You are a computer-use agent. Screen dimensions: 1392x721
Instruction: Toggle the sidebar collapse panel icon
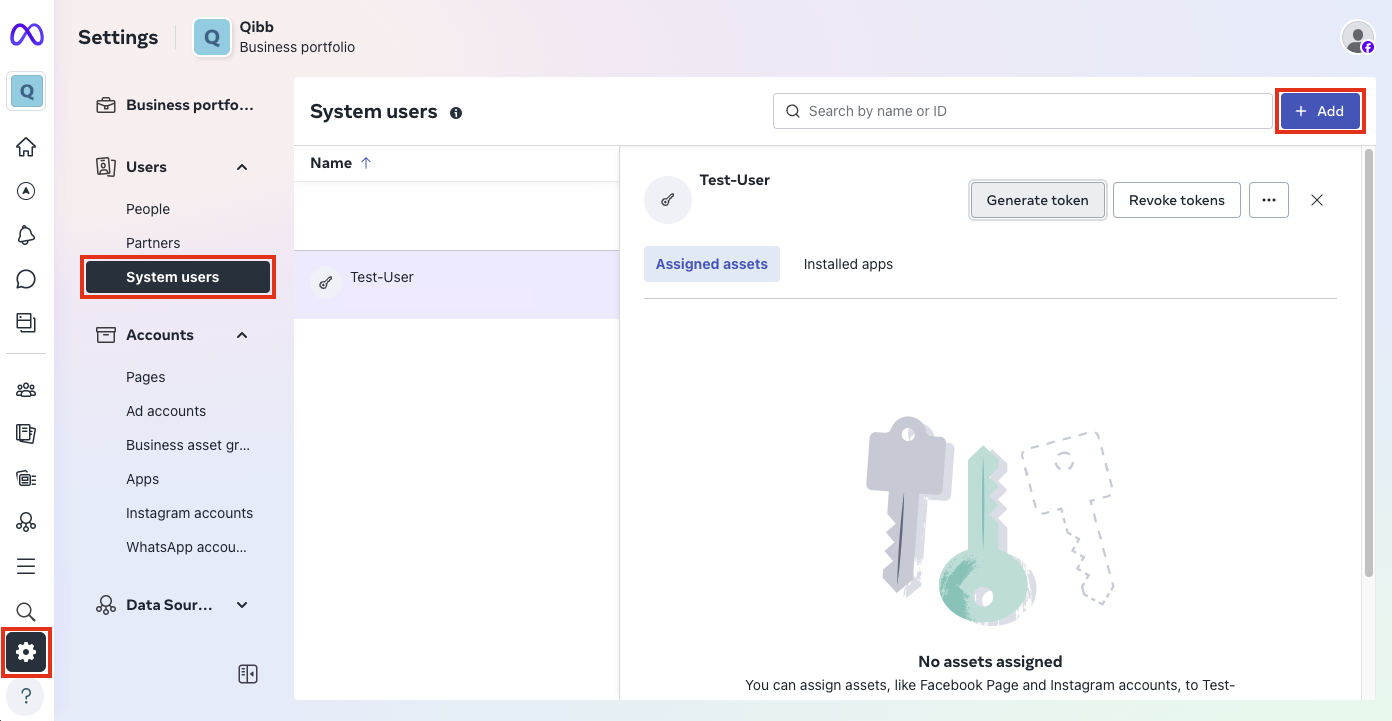(248, 674)
